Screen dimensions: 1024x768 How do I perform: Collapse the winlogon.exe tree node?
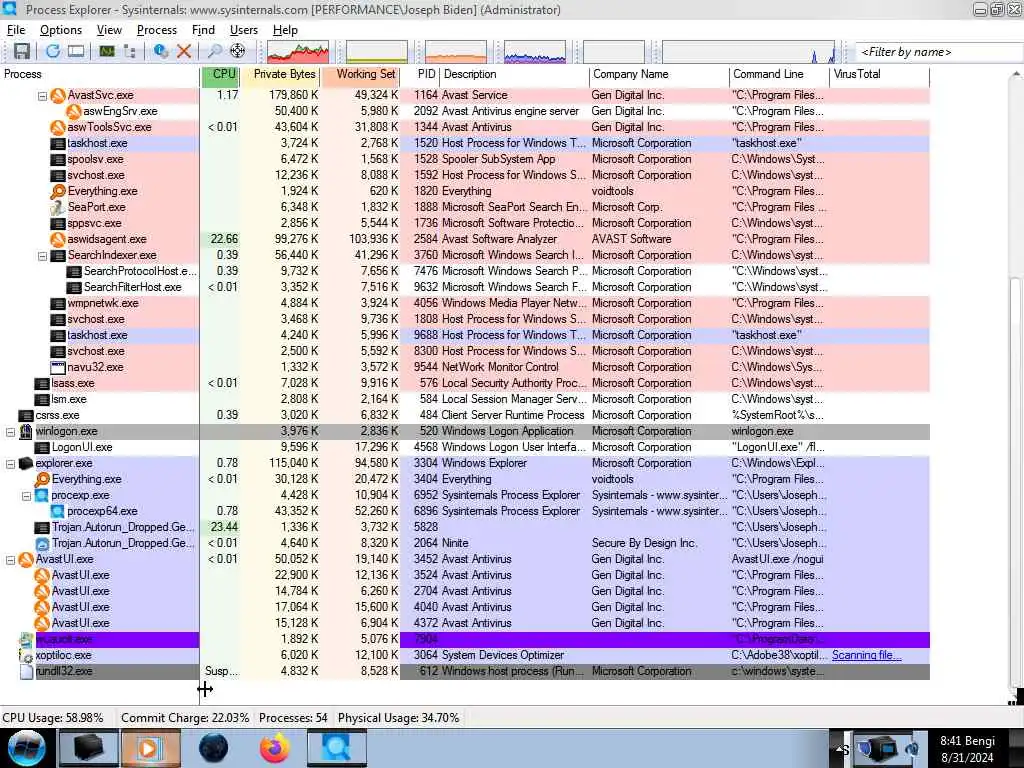tap(10, 432)
